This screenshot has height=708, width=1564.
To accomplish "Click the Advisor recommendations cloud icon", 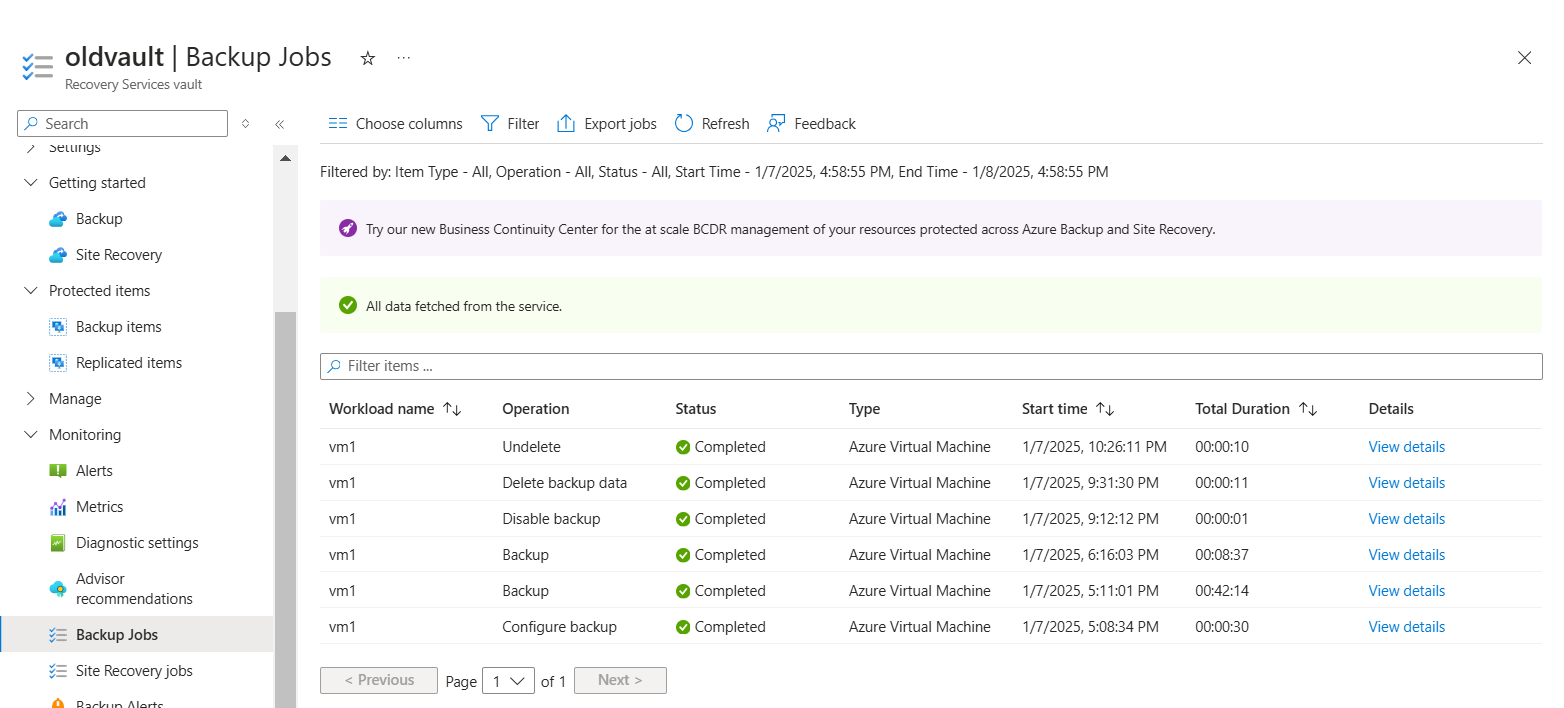I will [58, 589].
